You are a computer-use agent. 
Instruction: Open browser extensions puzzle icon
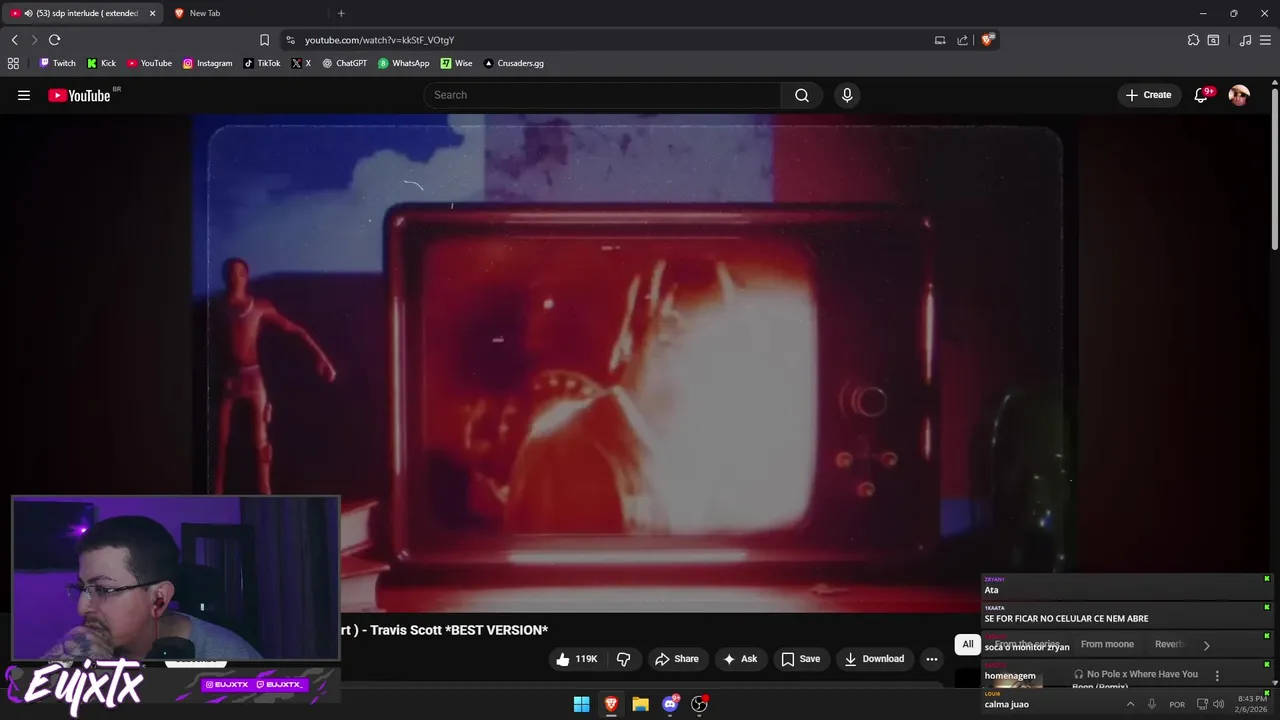pyautogui.click(x=1193, y=40)
